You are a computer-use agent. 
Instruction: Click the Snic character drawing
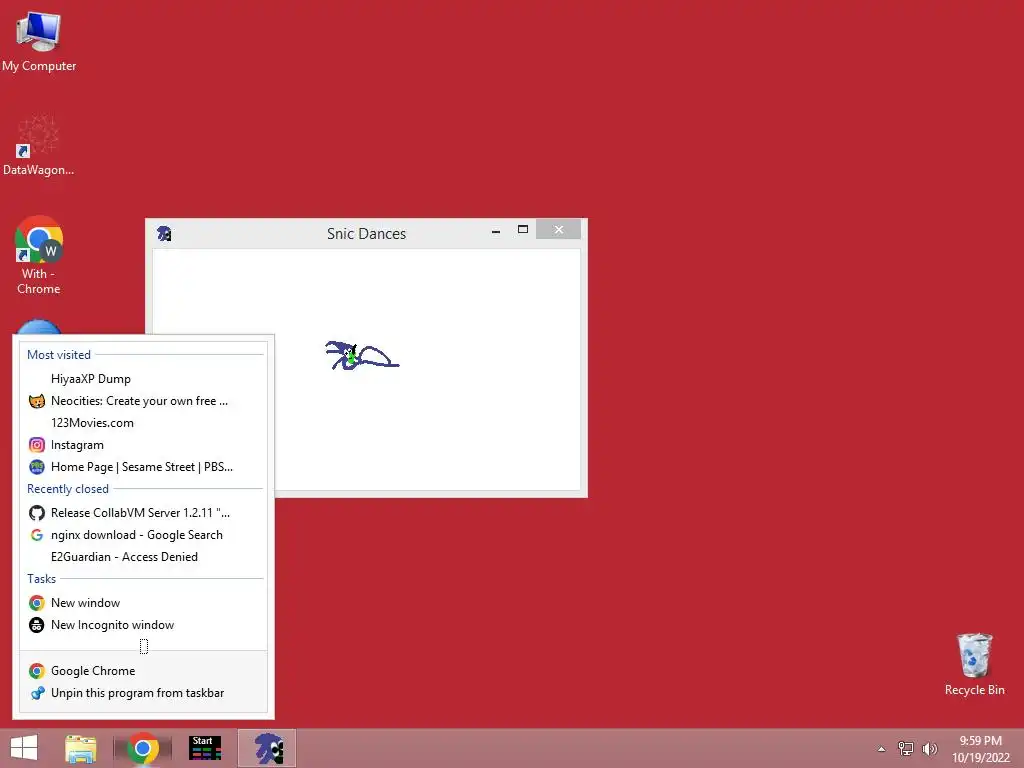(x=361, y=356)
